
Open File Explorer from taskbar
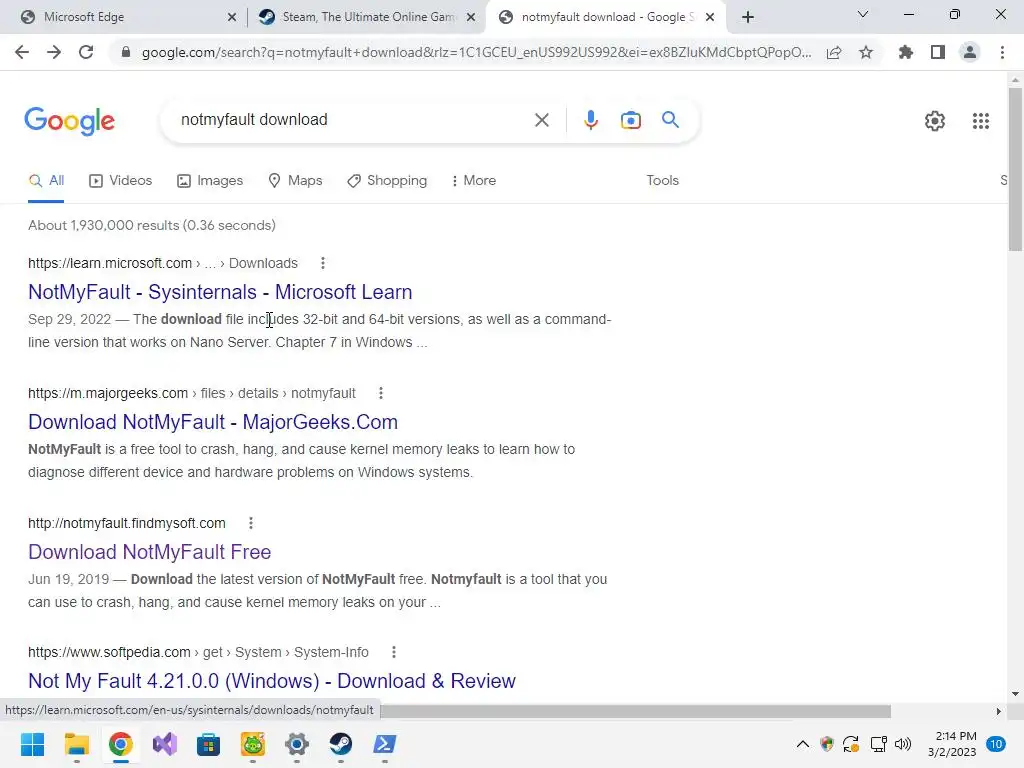pyautogui.click(x=76, y=744)
